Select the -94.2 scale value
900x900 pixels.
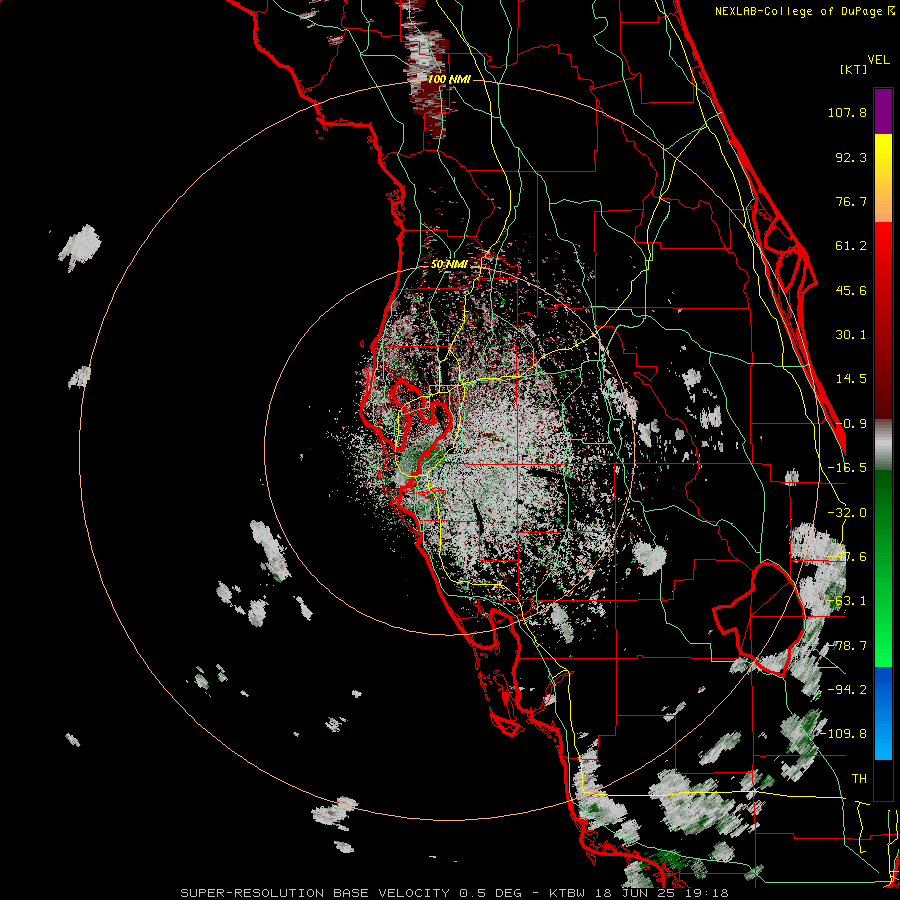tap(847, 689)
